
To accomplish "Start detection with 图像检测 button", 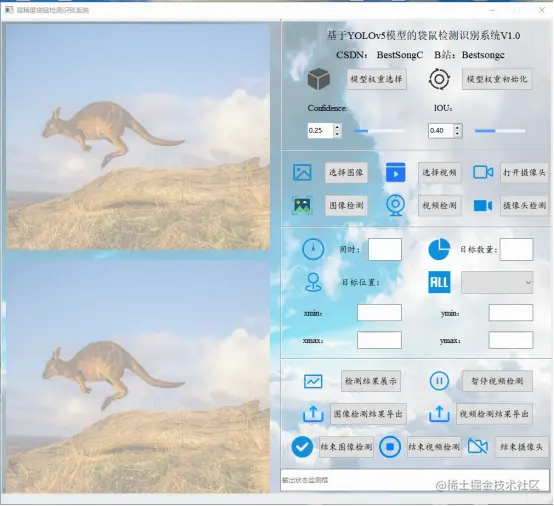I will [346, 205].
